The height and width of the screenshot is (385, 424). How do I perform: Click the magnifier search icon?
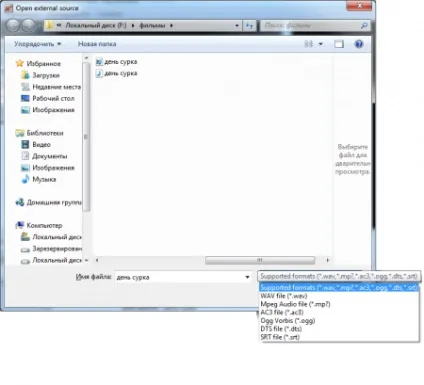364,25
